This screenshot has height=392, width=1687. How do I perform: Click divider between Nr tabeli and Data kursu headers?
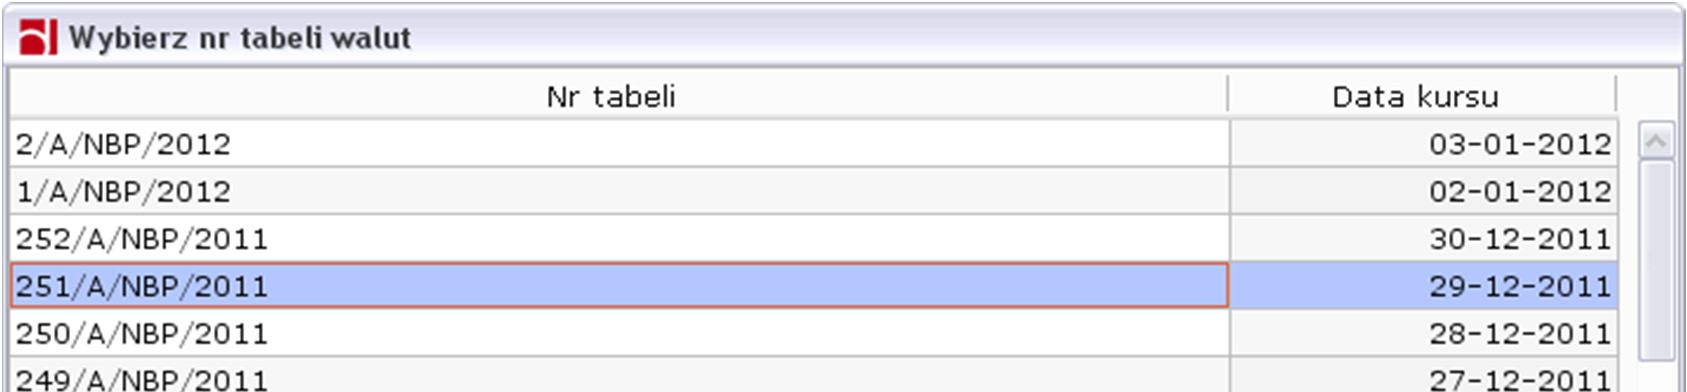click(1228, 96)
